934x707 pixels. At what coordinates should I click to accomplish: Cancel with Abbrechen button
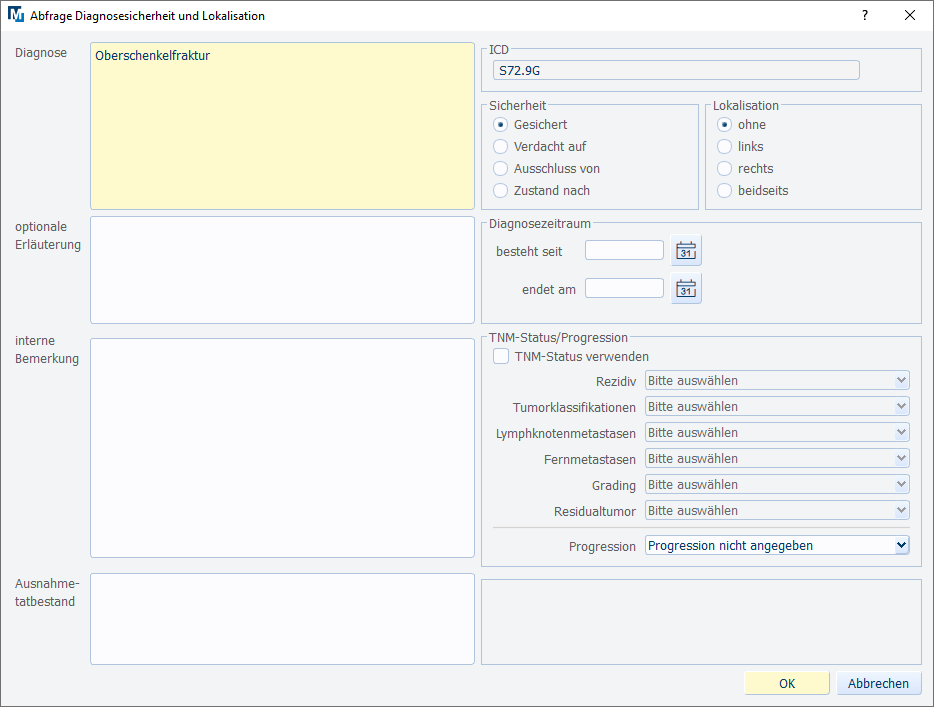click(879, 683)
